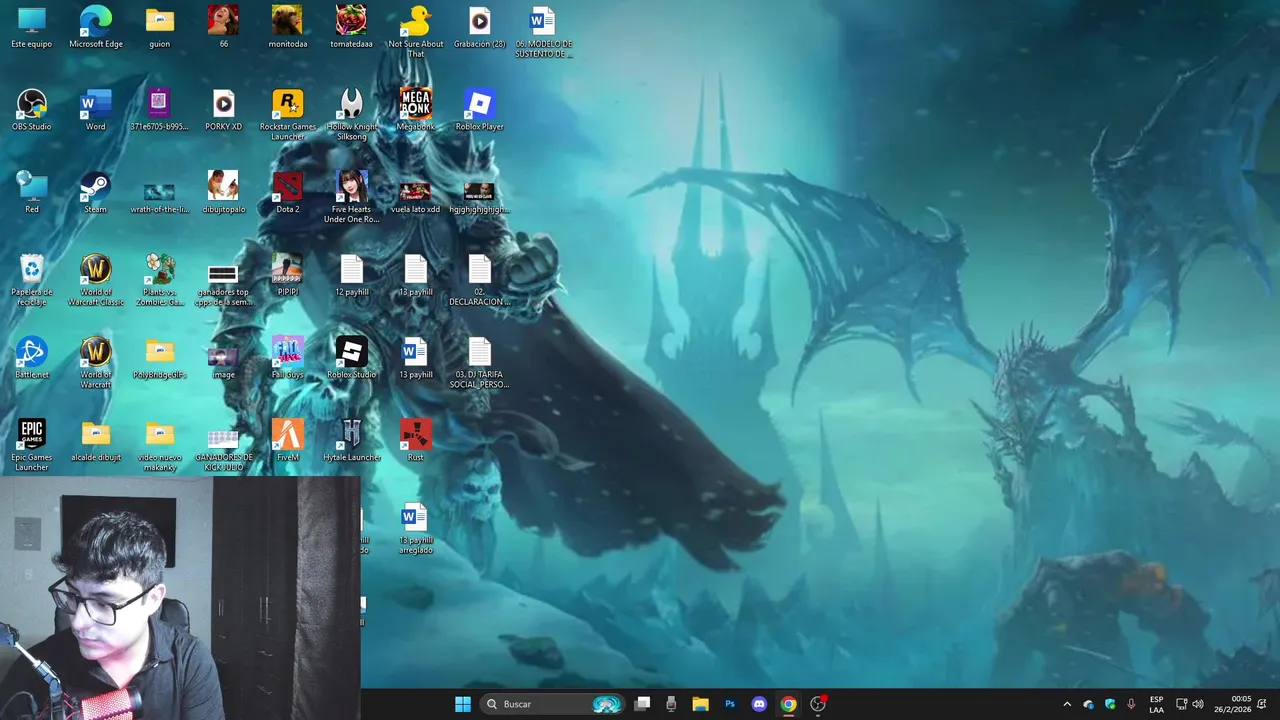Select the tomatedaaa image file
The image size is (1280, 720).
[351, 28]
